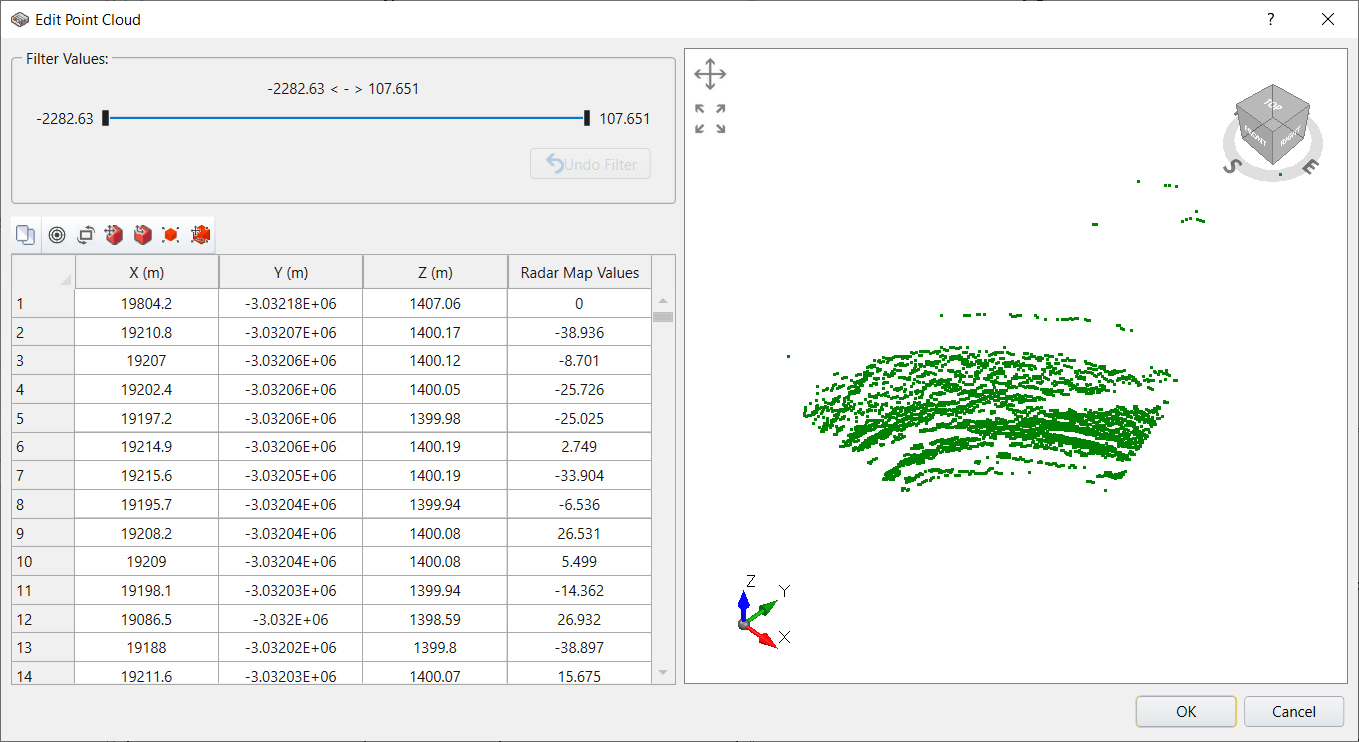Click the S compass letter on view cube
The width and height of the screenshot is (1359, 742).
[x=1232, y=166]
